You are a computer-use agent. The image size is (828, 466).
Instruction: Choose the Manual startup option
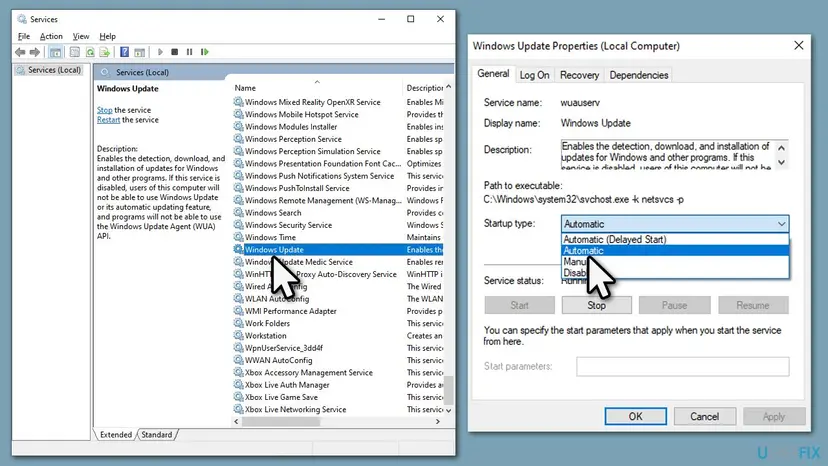point(675,262)
